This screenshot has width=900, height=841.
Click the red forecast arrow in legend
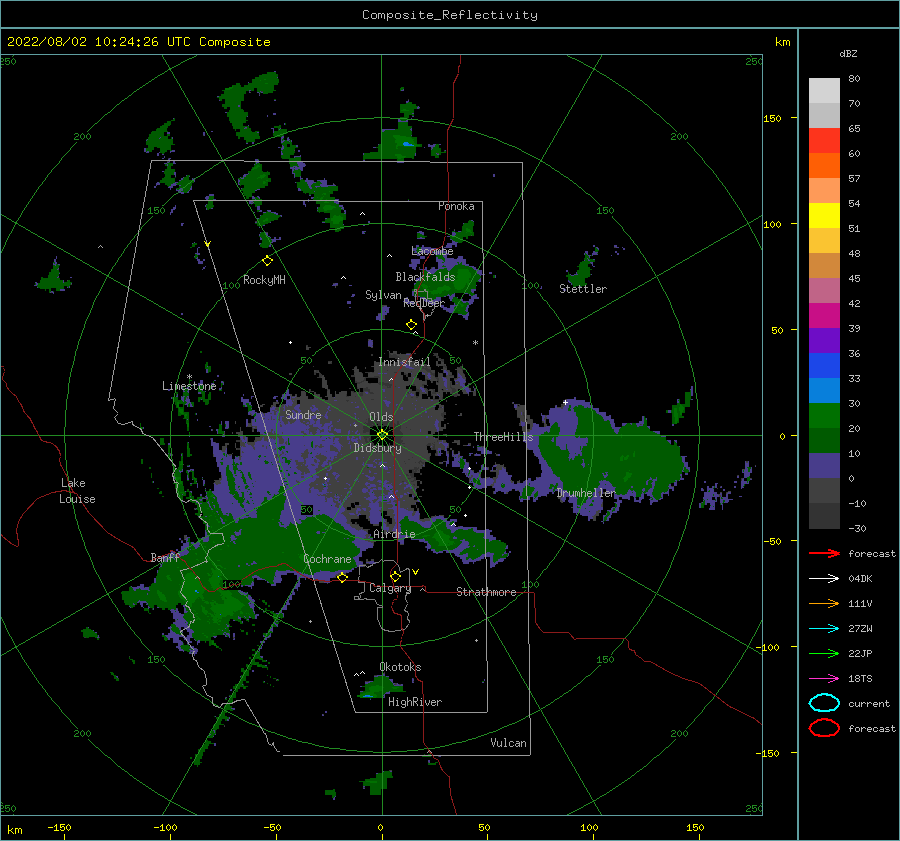click(x=824, y=553)
